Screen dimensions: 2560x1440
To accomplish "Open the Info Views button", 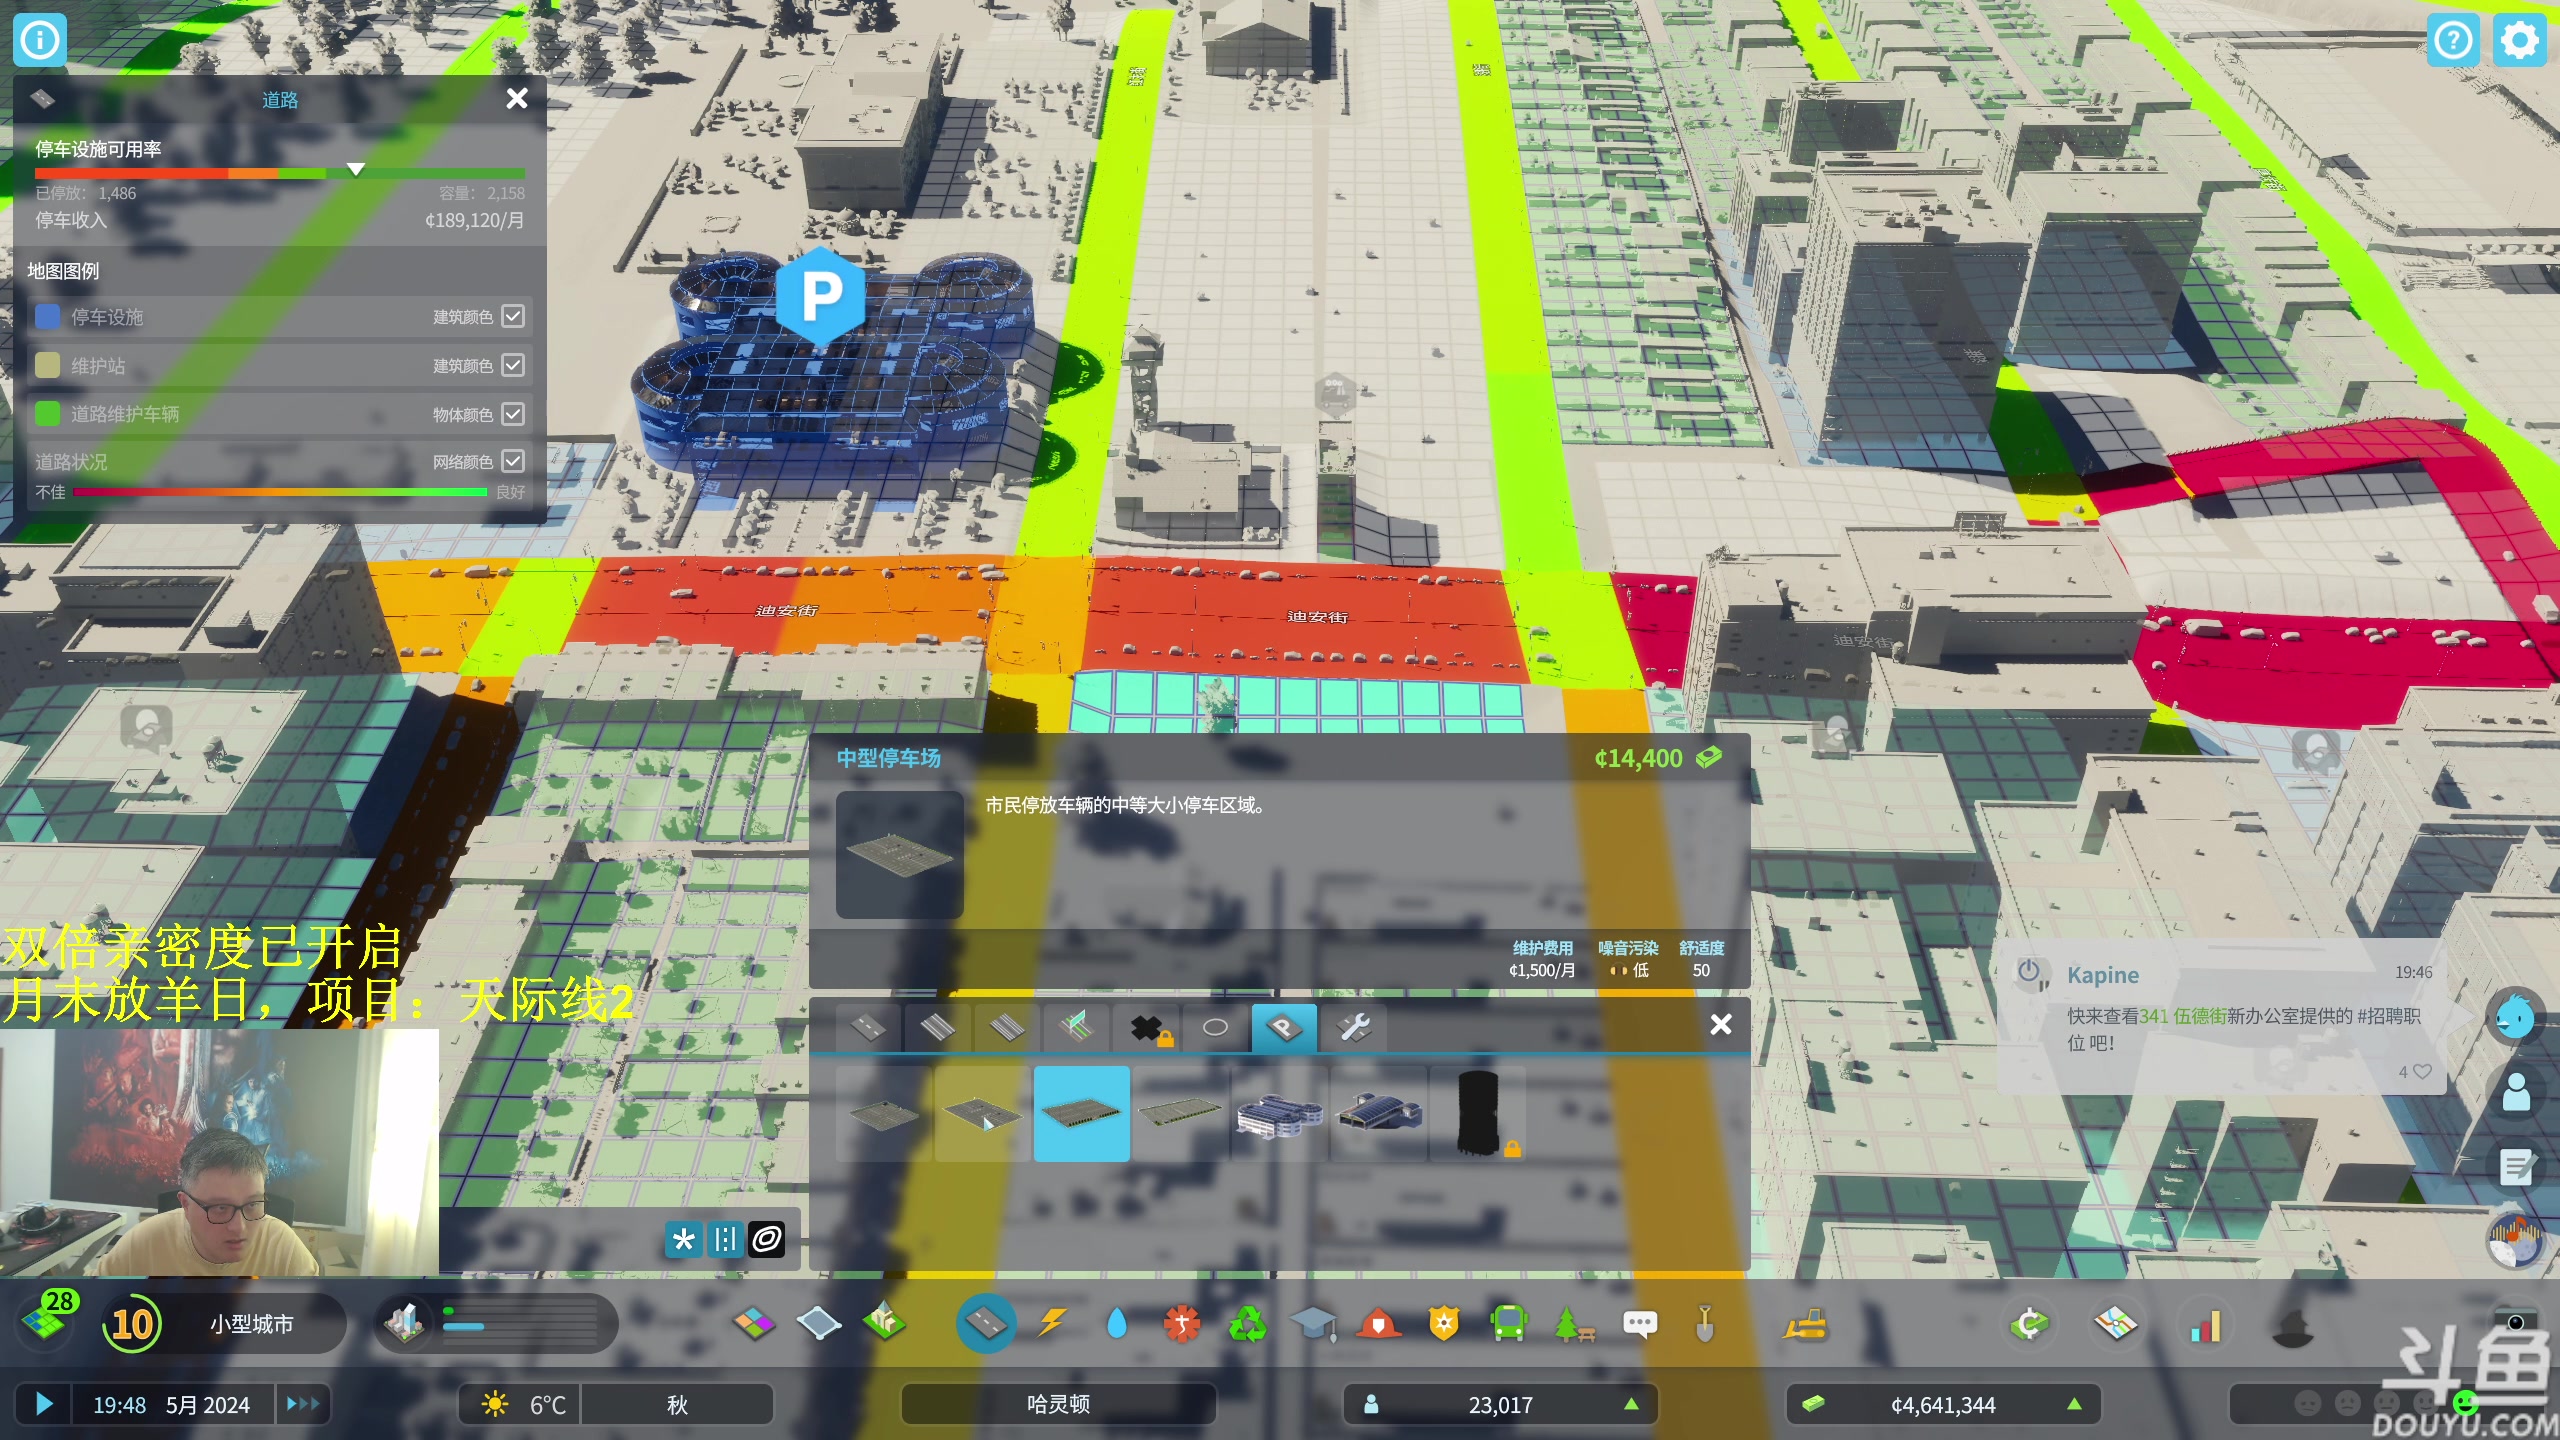I will point(40,40).
